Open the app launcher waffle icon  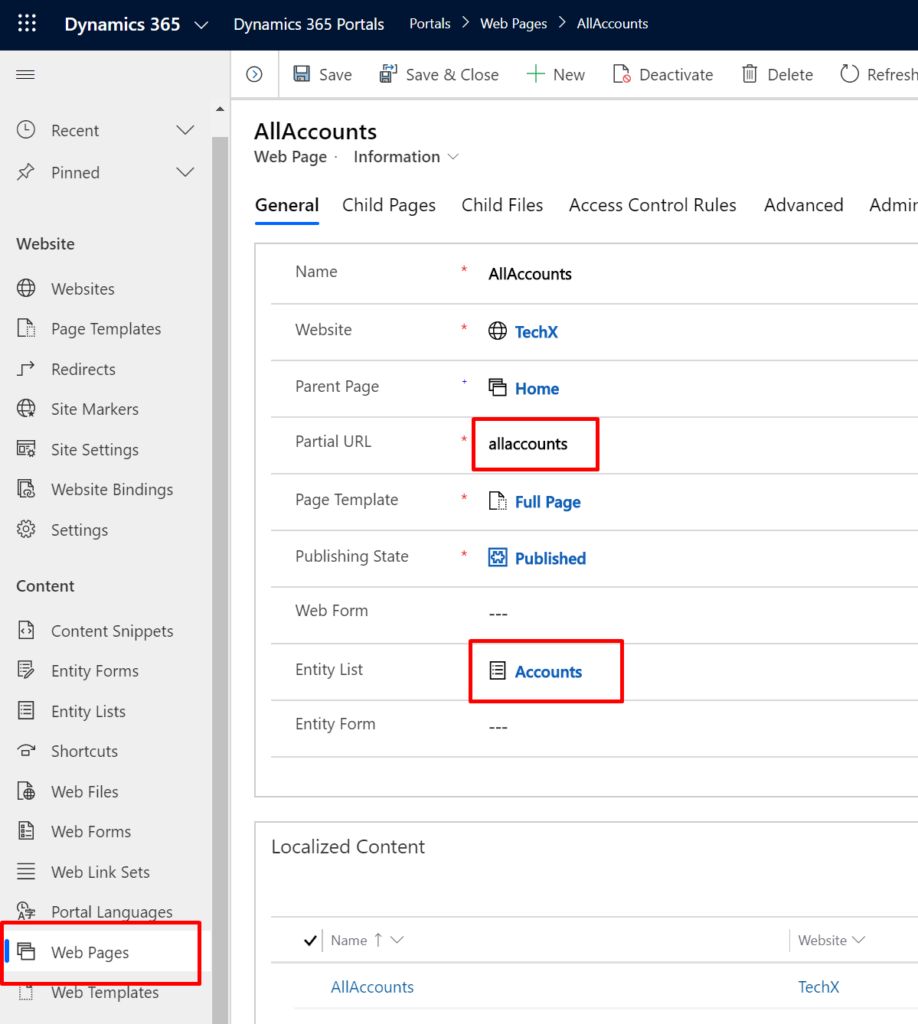(x=27, y=24)
